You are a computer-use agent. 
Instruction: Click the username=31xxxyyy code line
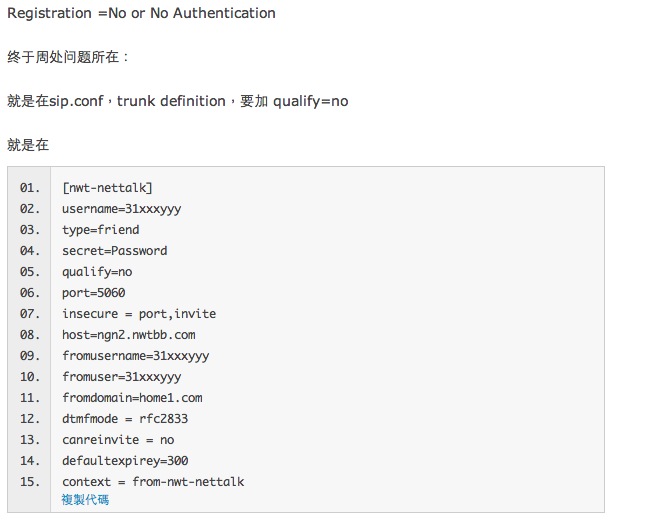point(121,209)
